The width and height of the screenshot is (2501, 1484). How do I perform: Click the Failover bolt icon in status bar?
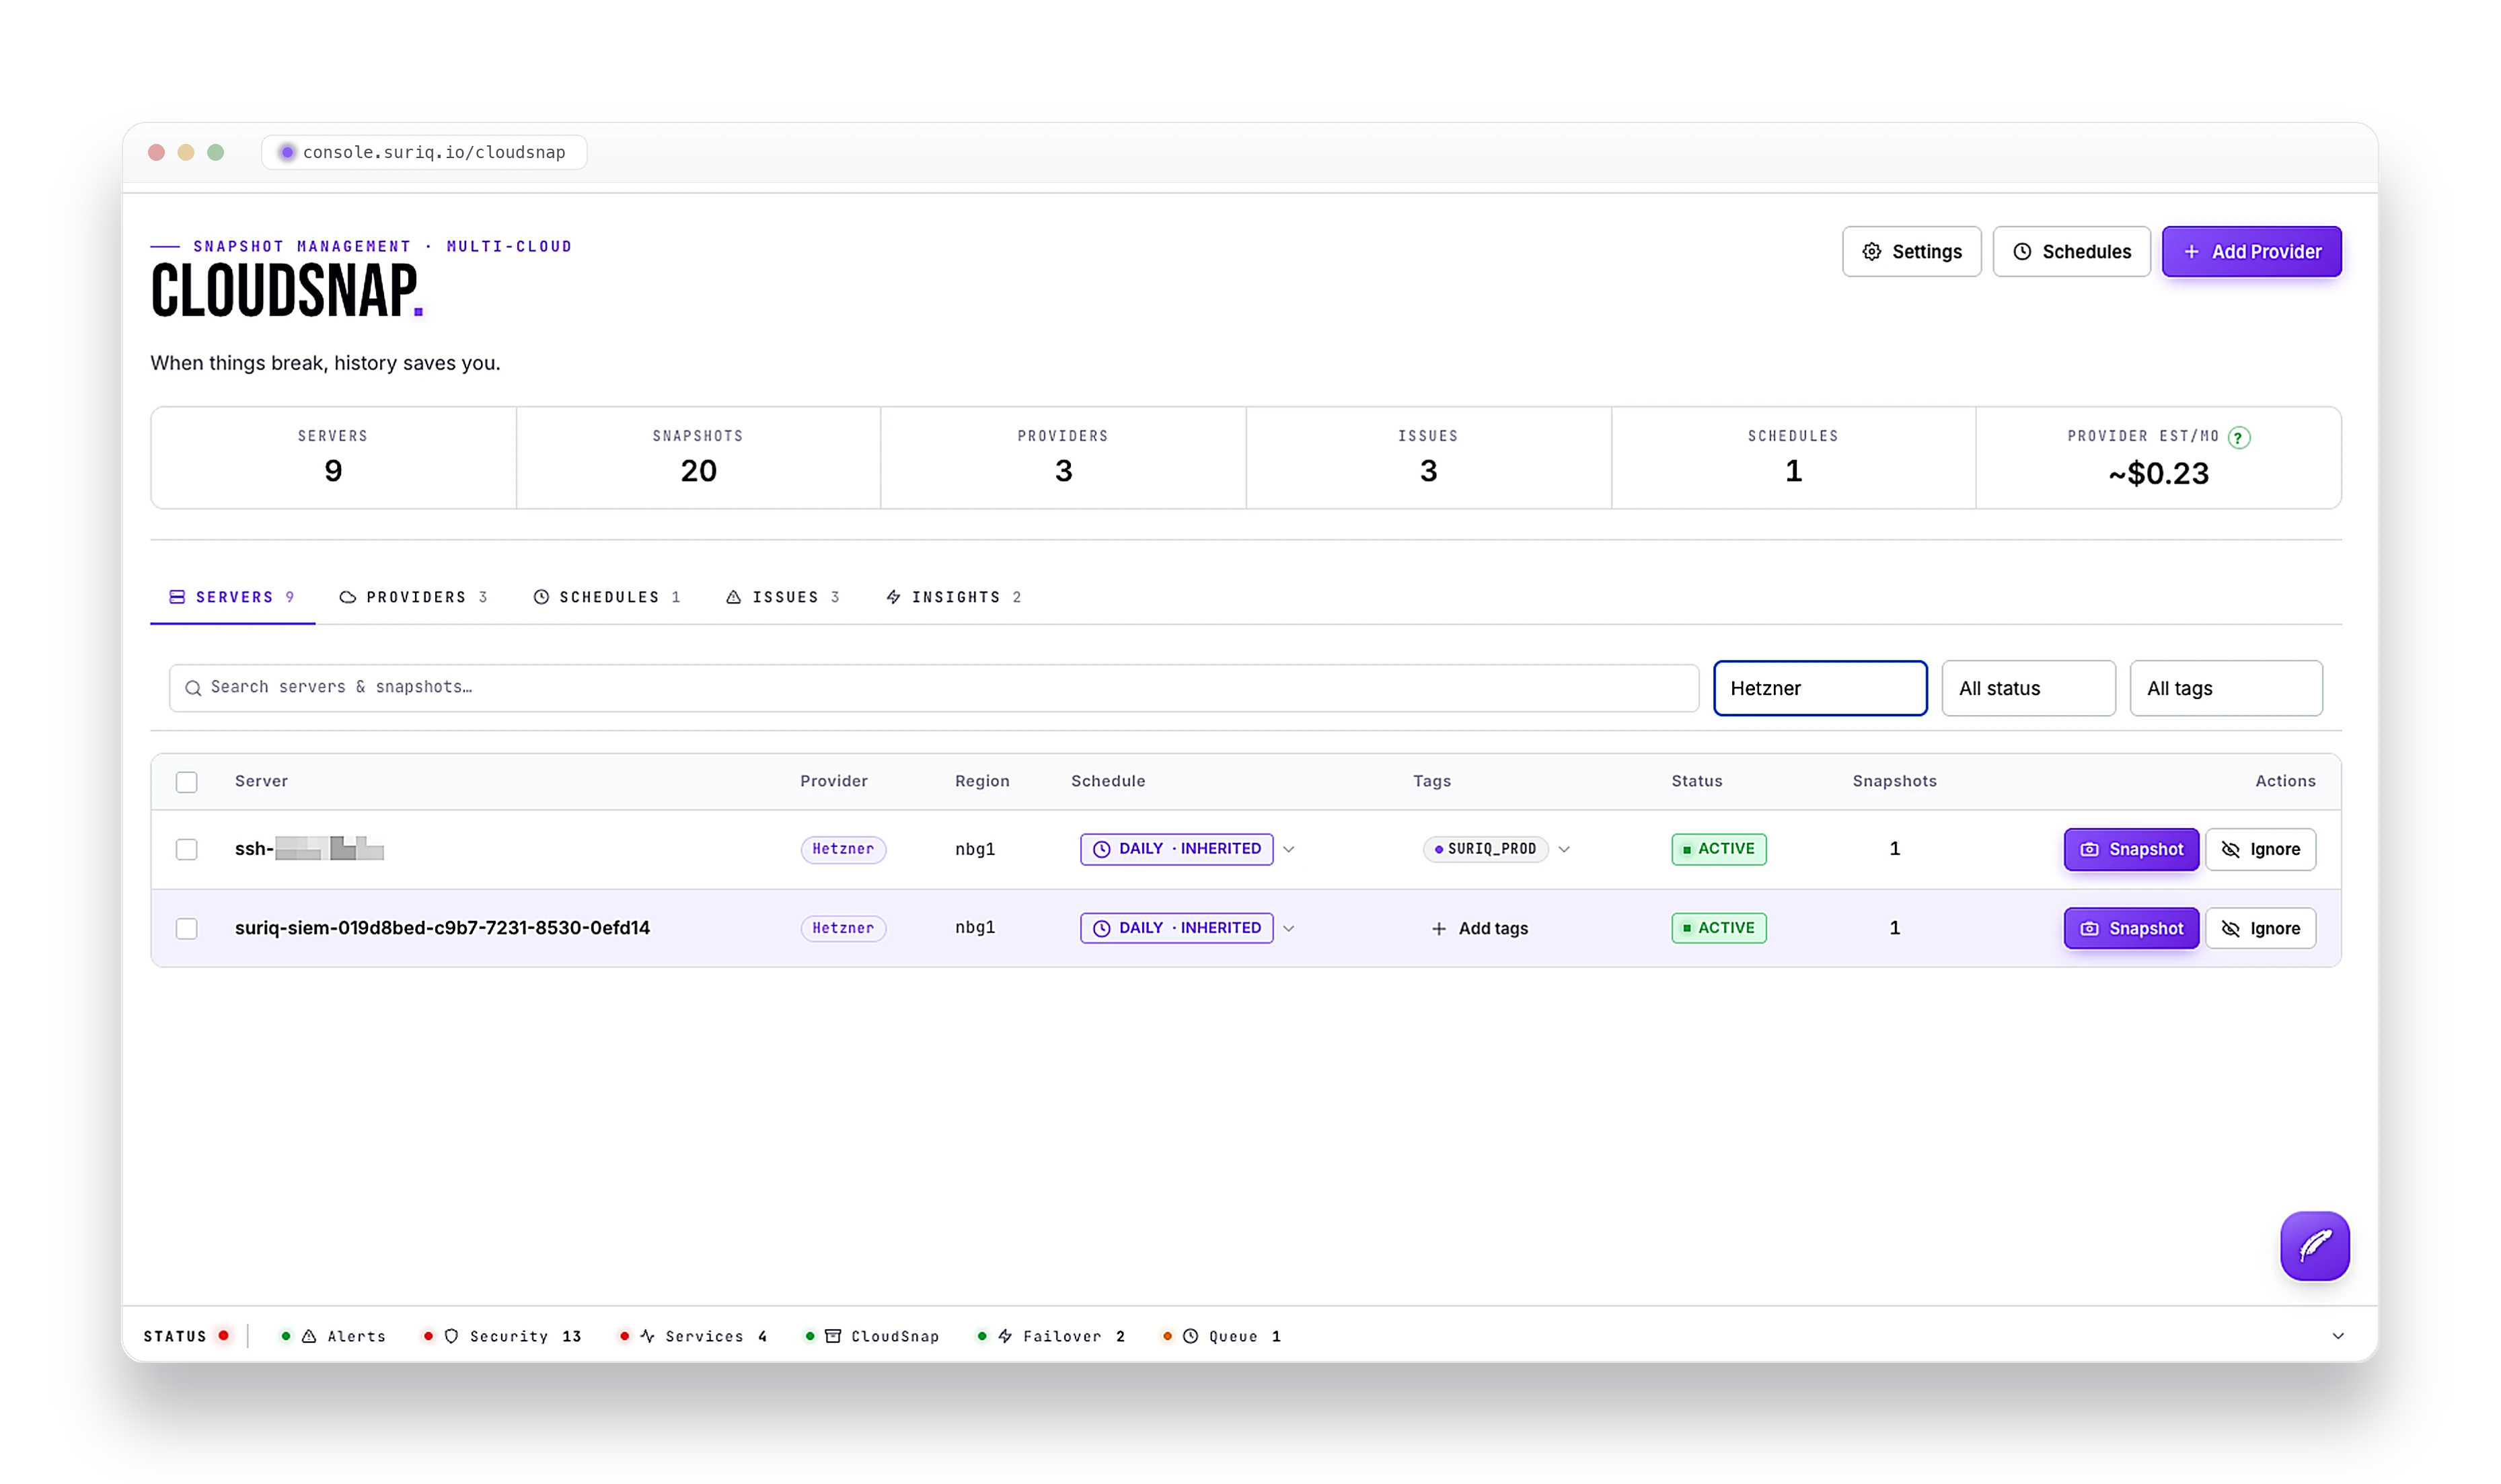(x=1005, y=1336)
